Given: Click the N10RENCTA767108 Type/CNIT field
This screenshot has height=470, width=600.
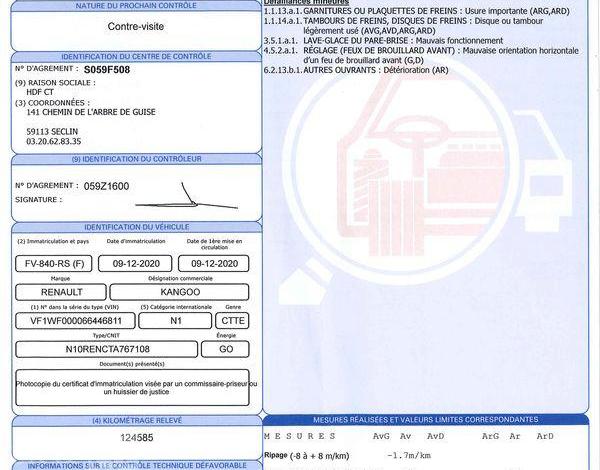Looking at the screenshot, I should 107,349.
